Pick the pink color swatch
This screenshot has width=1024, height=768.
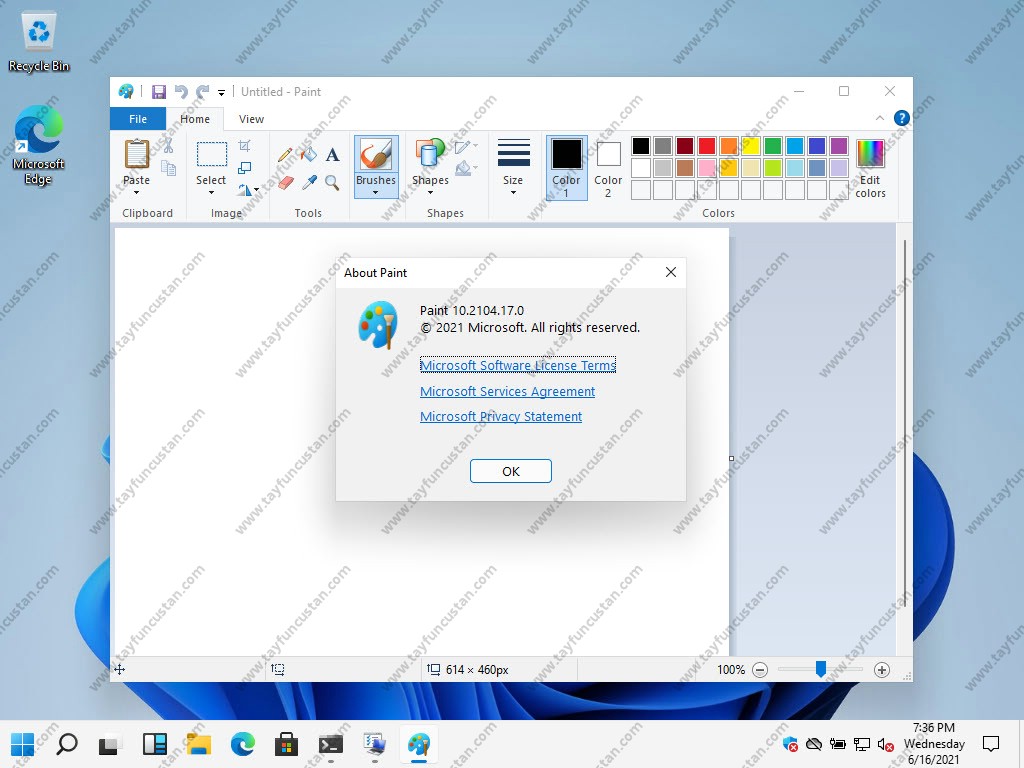(x=707, y=168)
